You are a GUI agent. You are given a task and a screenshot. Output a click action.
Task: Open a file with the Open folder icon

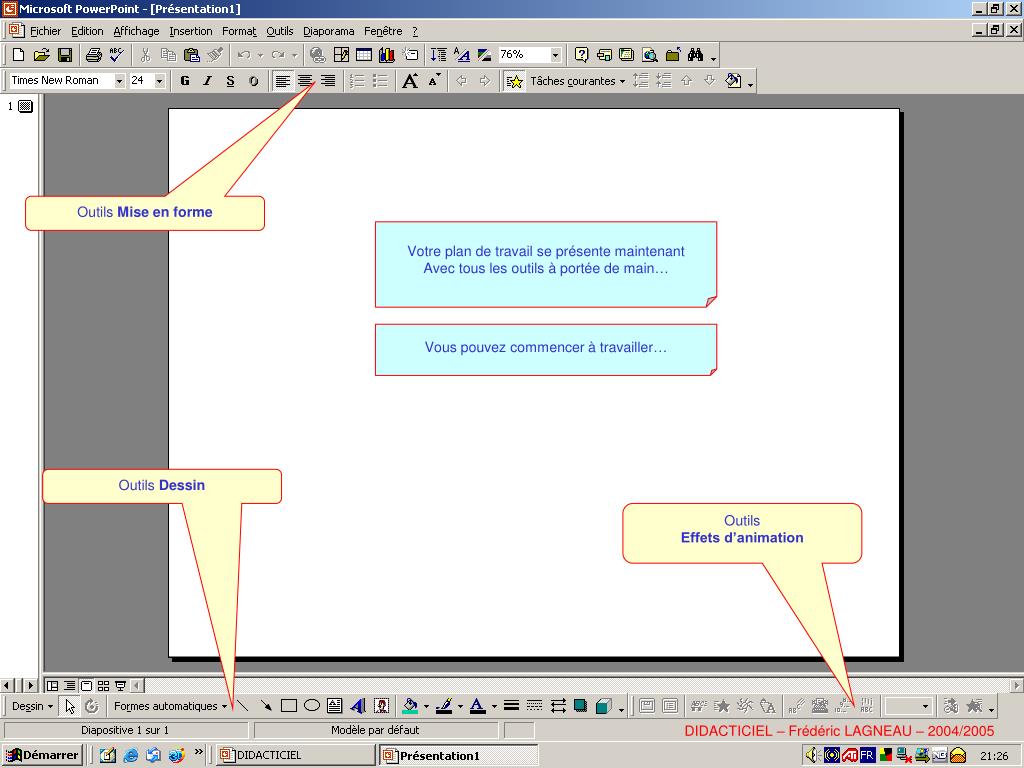tap(41, 55)
